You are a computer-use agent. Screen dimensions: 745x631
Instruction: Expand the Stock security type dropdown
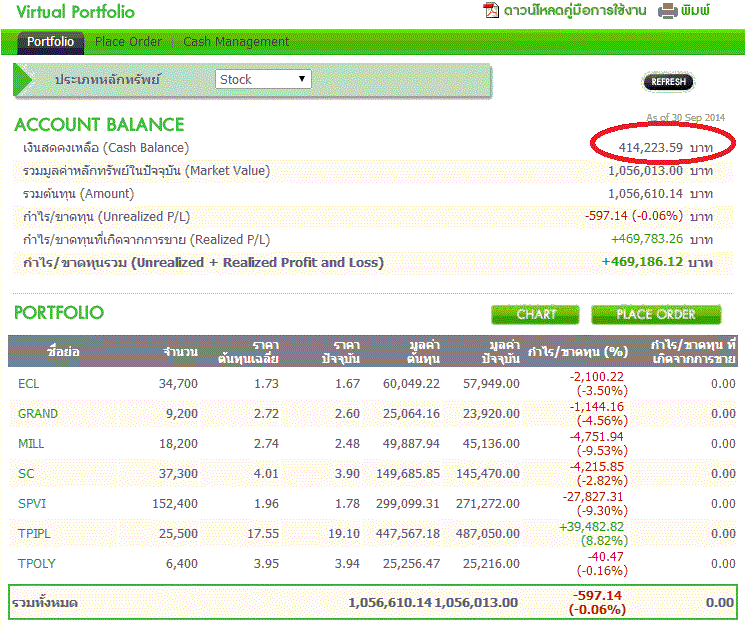(x=264, y=79)
